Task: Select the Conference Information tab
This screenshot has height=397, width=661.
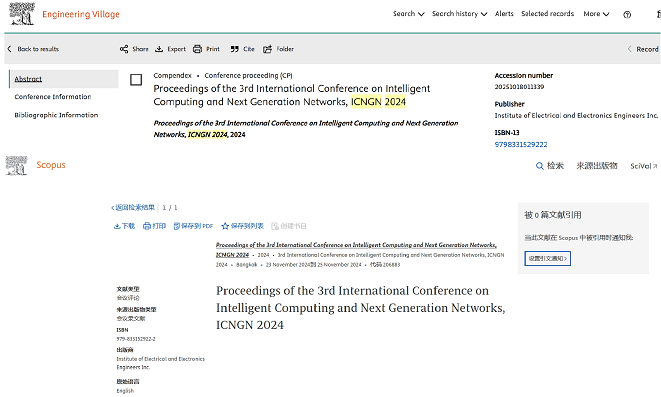Action: (x=53, y=97)
